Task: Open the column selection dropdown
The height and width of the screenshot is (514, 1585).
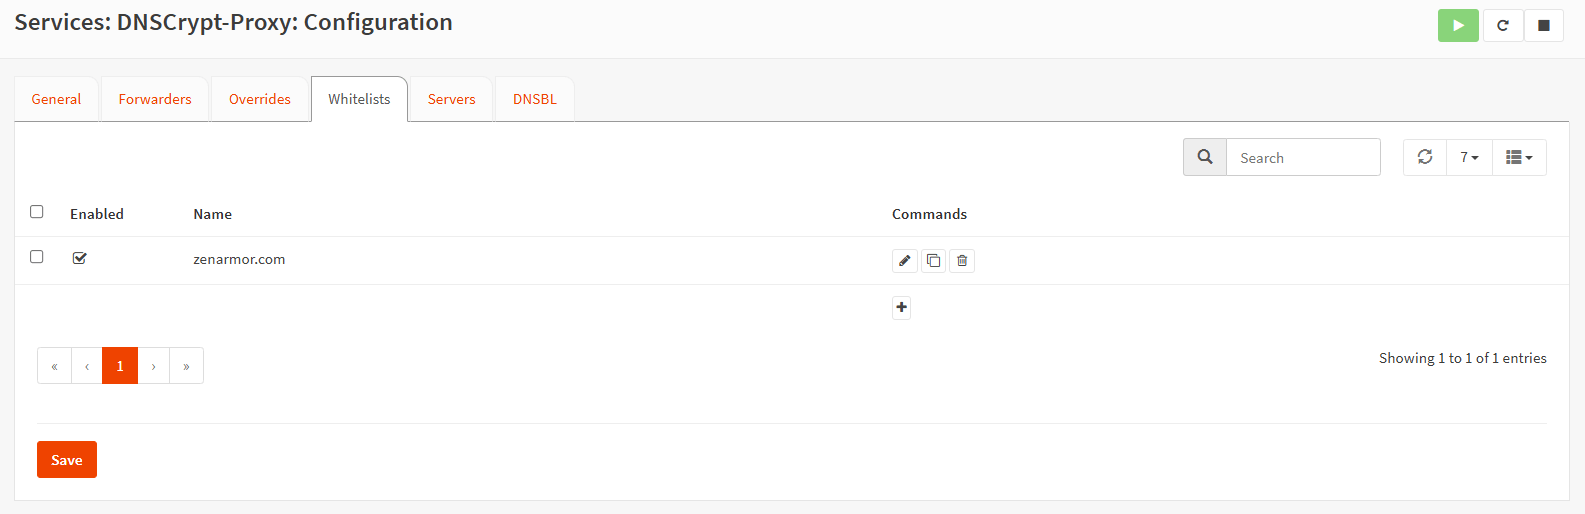Action: tap(1519, 157)
